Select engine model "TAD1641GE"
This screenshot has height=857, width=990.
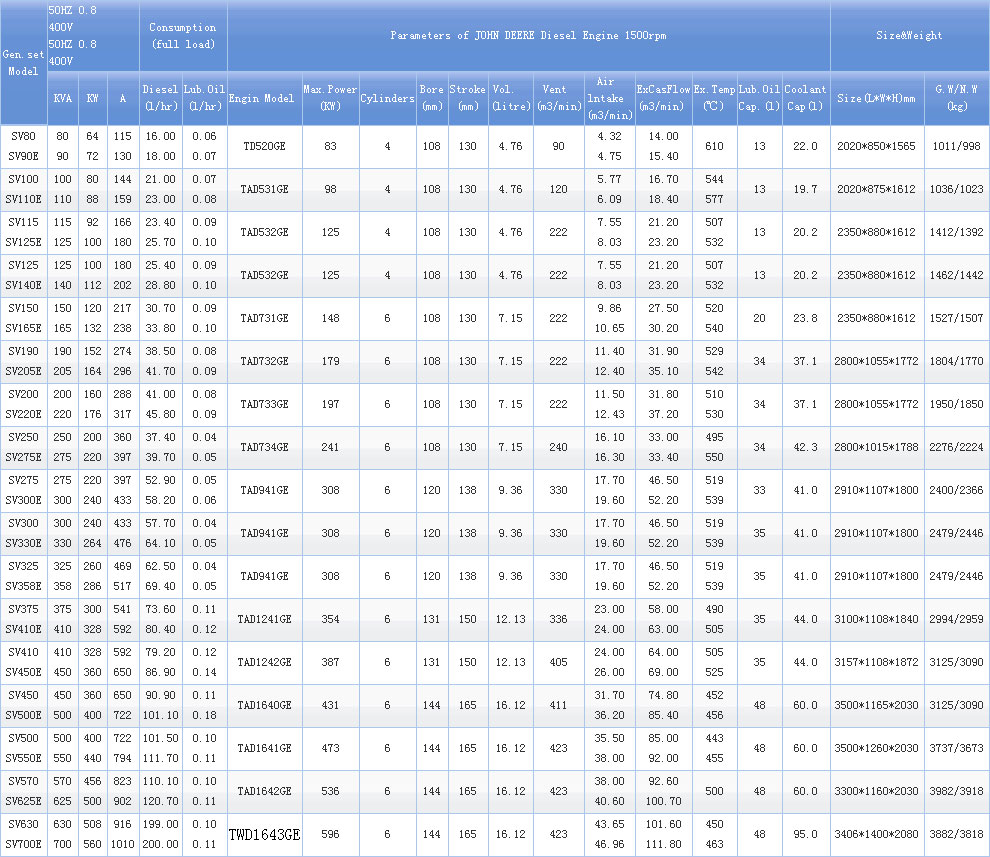265,748
